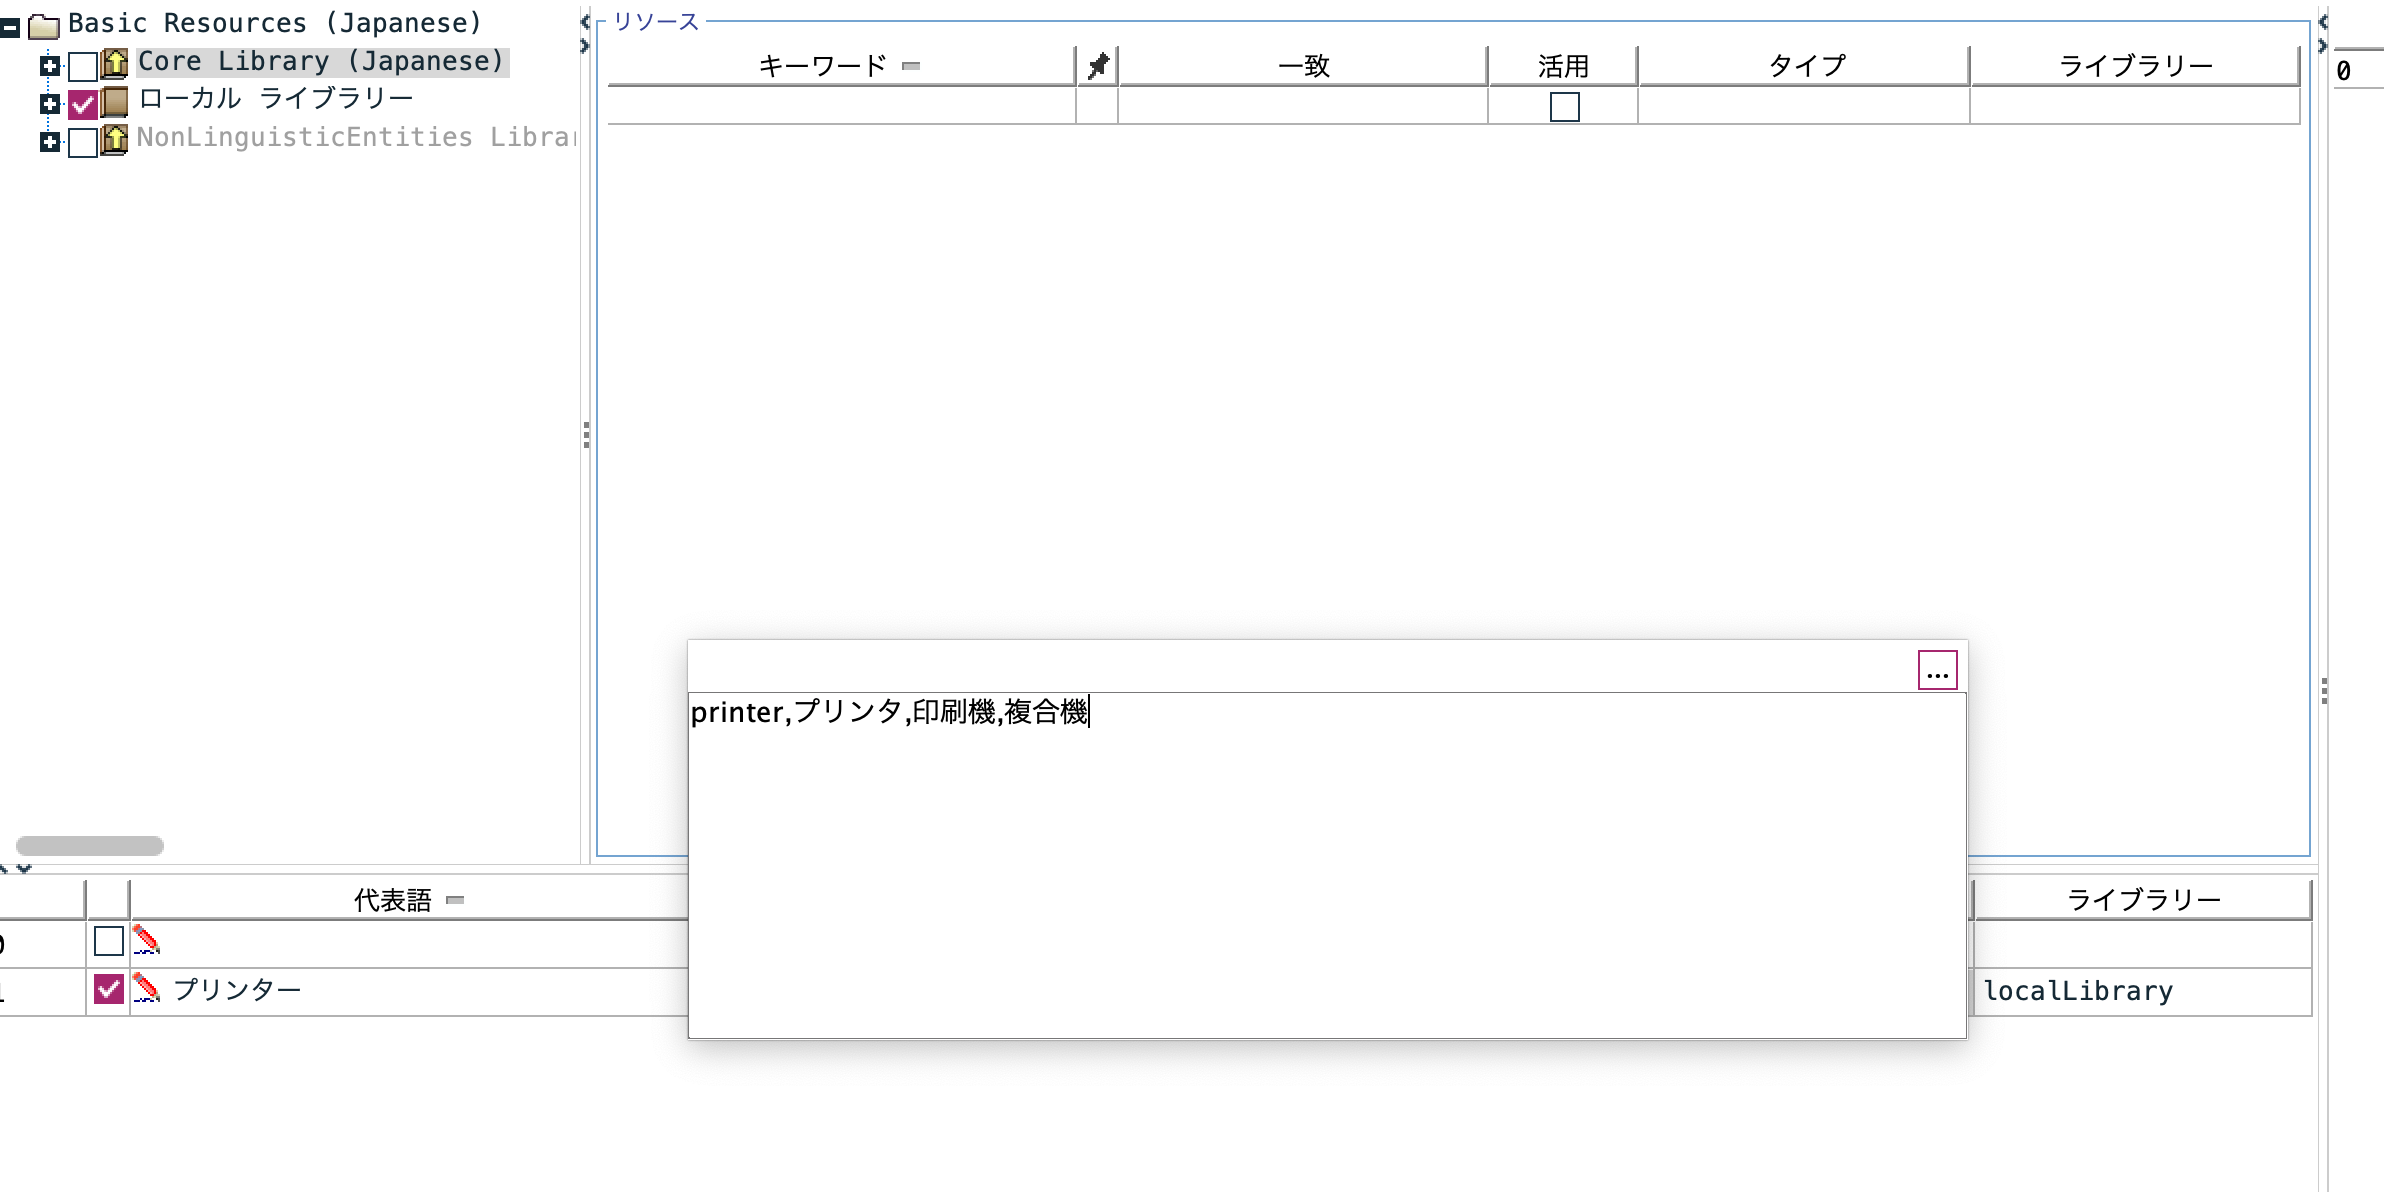Click the sort indicator beside 代表語 header
Screen dimensions: 2384x1192
[x=457, y=900]
